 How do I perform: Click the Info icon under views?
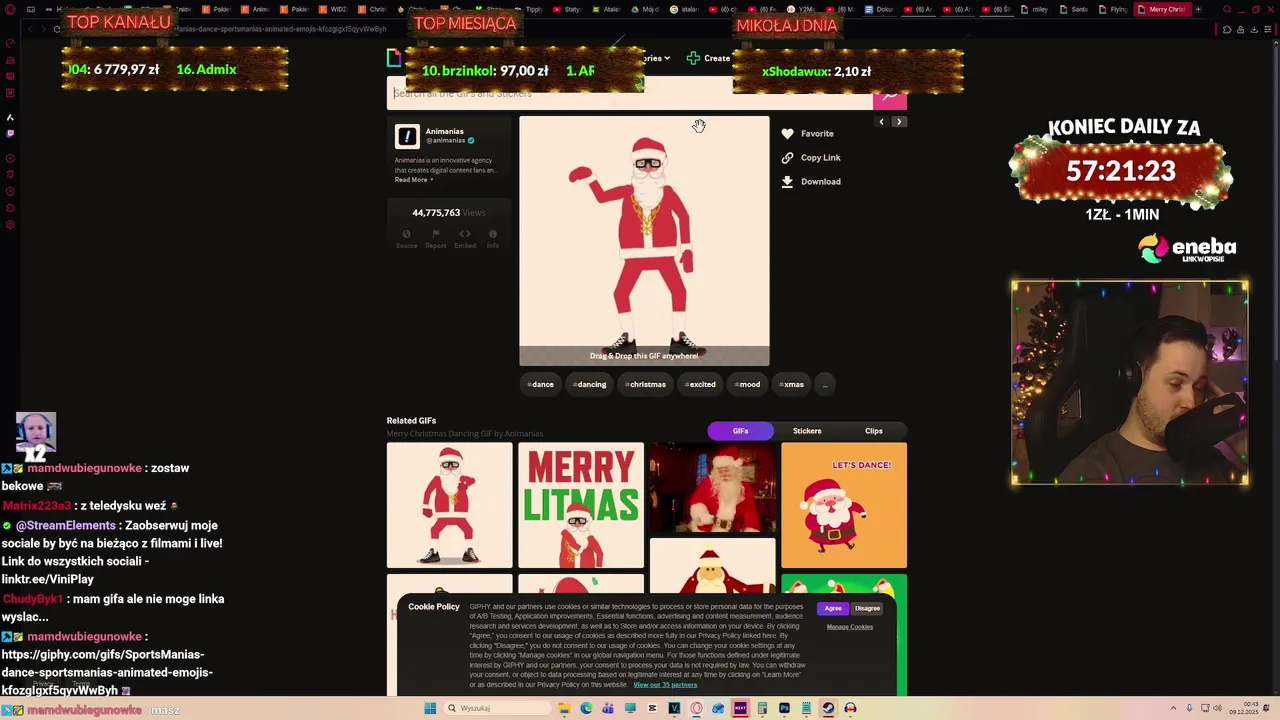[493, 234]
